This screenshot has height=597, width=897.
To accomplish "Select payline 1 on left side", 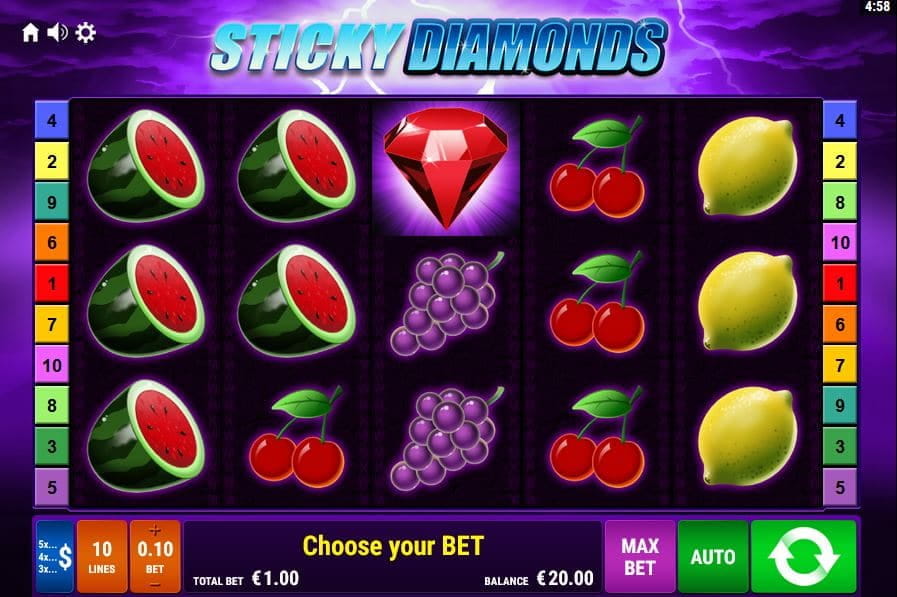I will [52, 283].
